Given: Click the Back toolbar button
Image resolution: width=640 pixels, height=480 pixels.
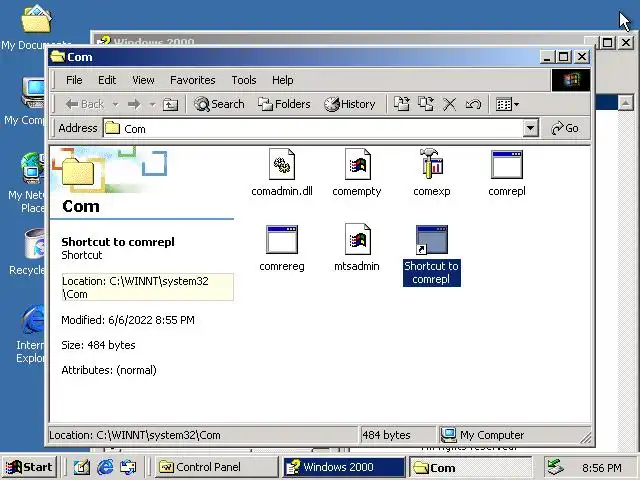Looking at the screenshot, I should click(x=84, y=104).
